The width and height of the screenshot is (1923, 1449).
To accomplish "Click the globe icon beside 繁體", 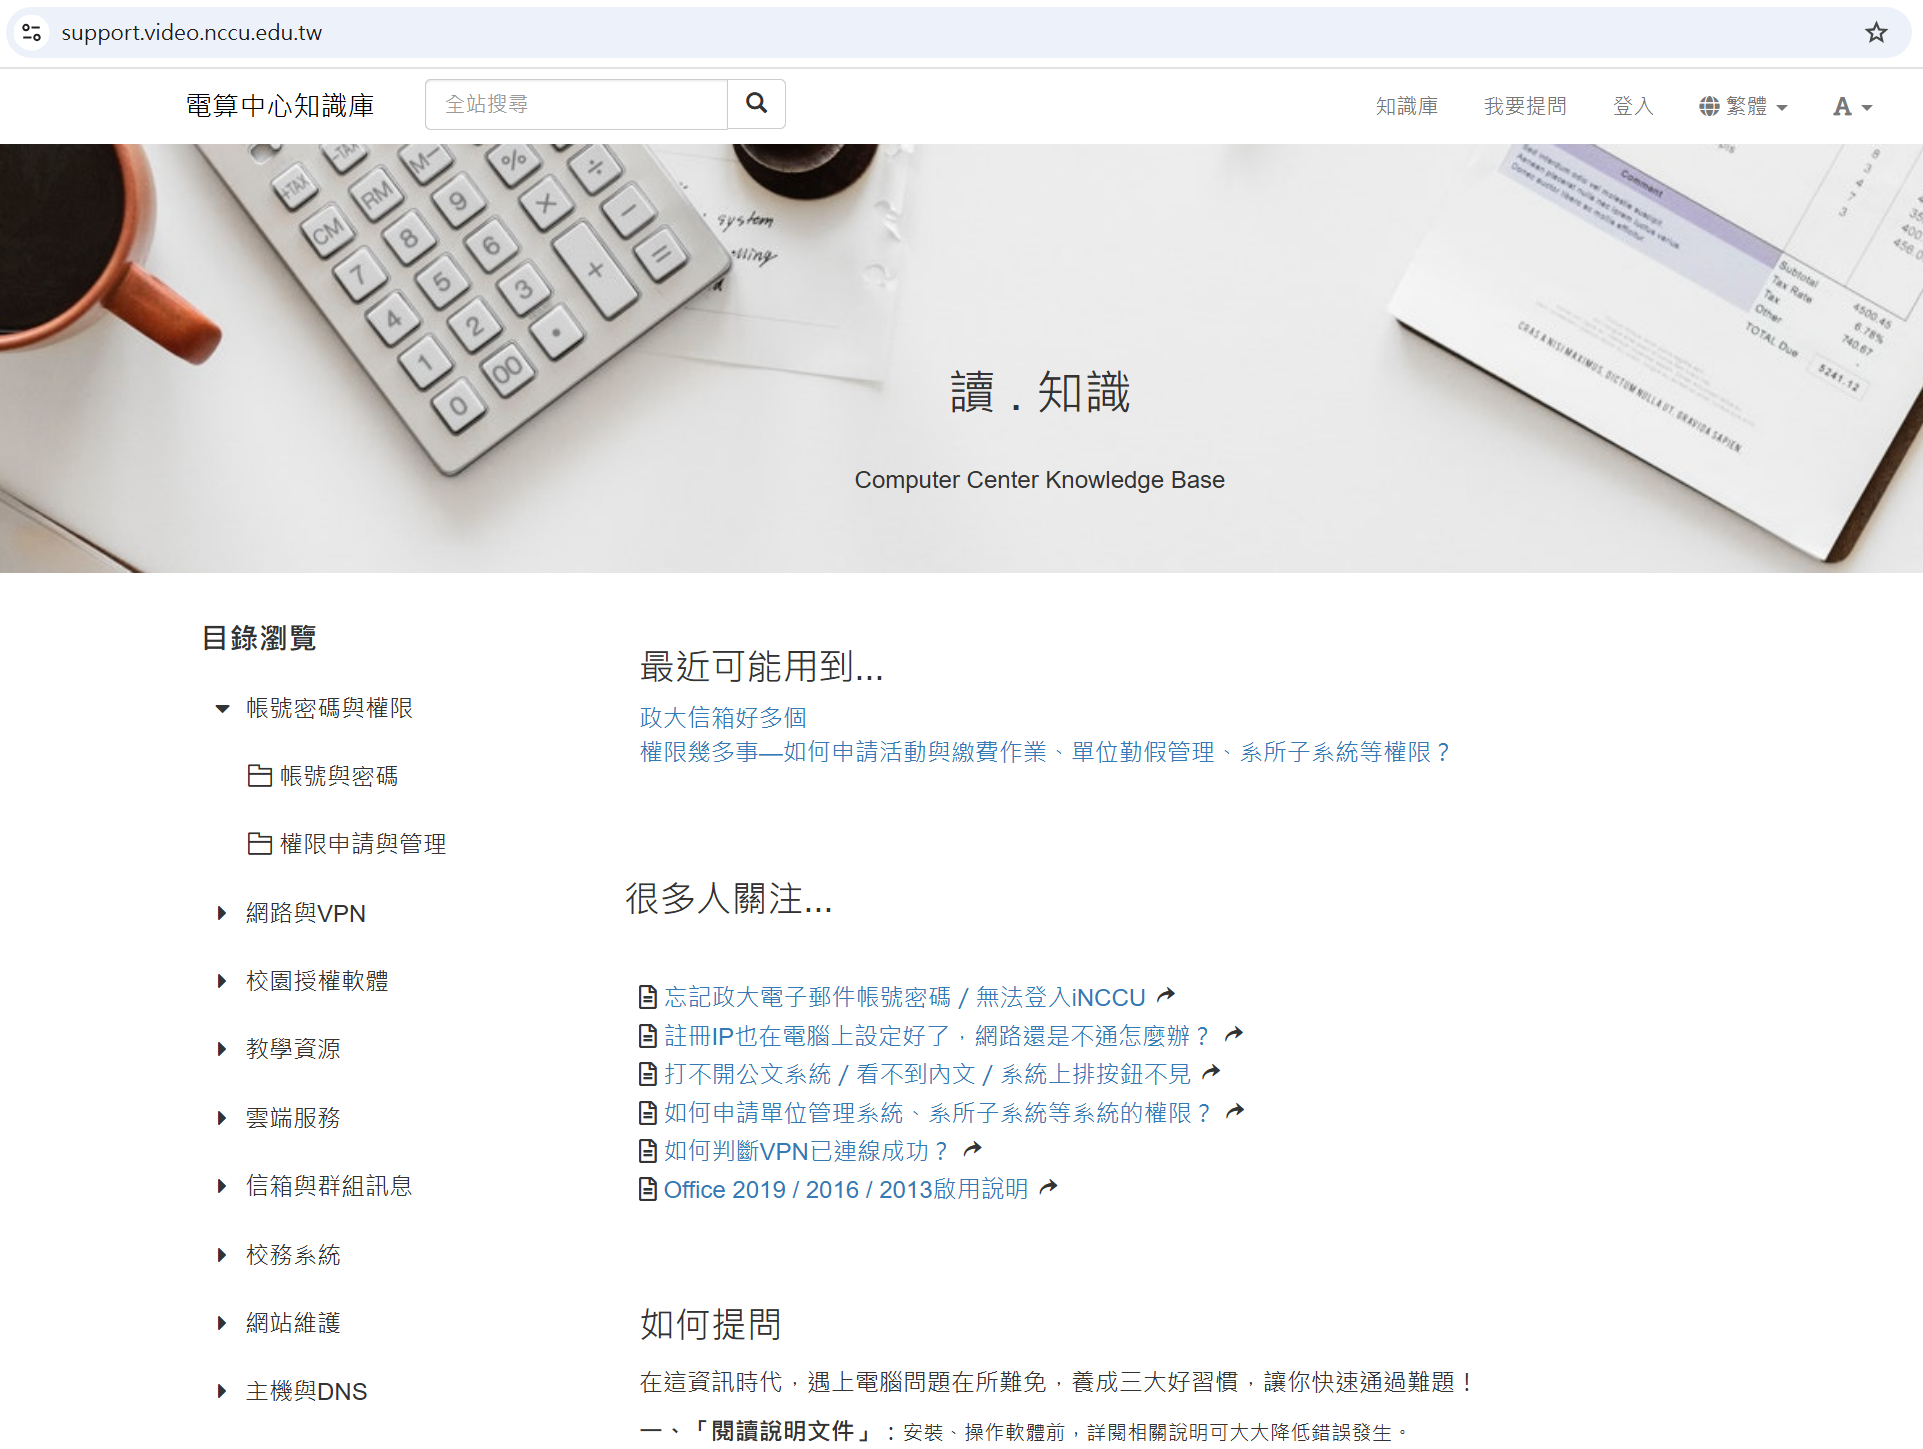I will pos(1708,105).
